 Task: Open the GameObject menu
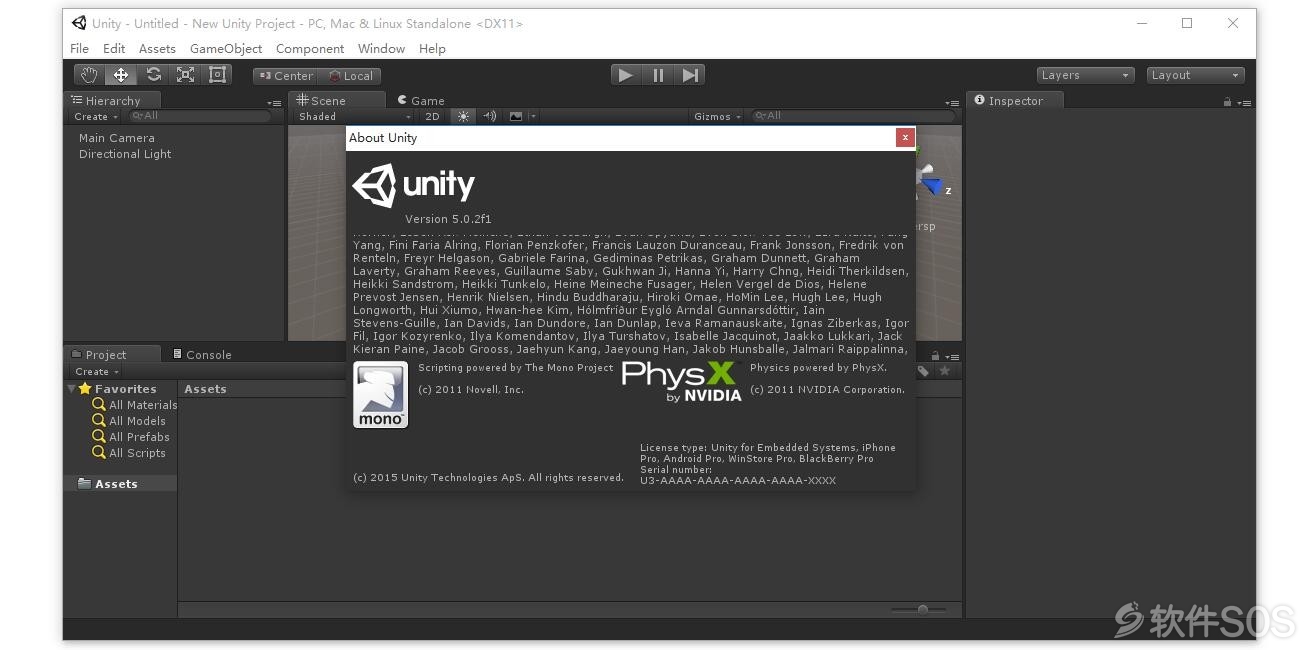226,49
